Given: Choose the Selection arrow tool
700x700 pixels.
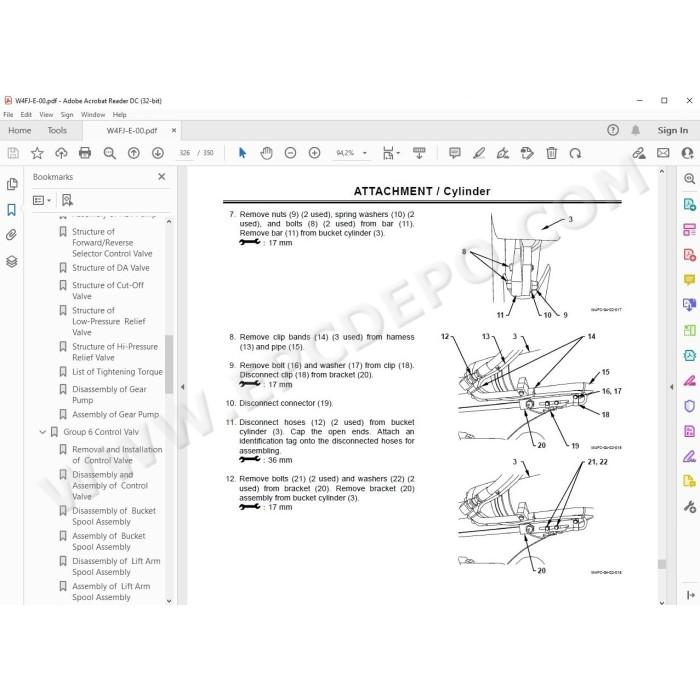Looking at the screenshot, I should (x=242, y=153).
